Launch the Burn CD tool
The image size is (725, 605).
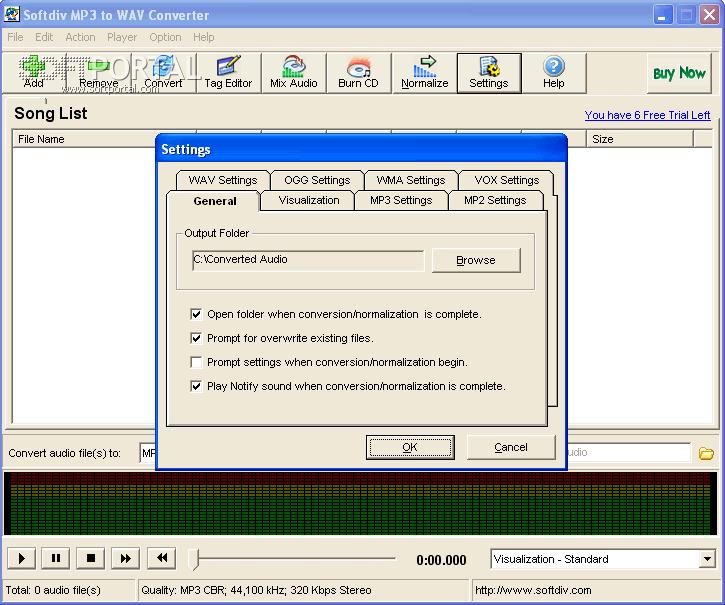[358, 73]
